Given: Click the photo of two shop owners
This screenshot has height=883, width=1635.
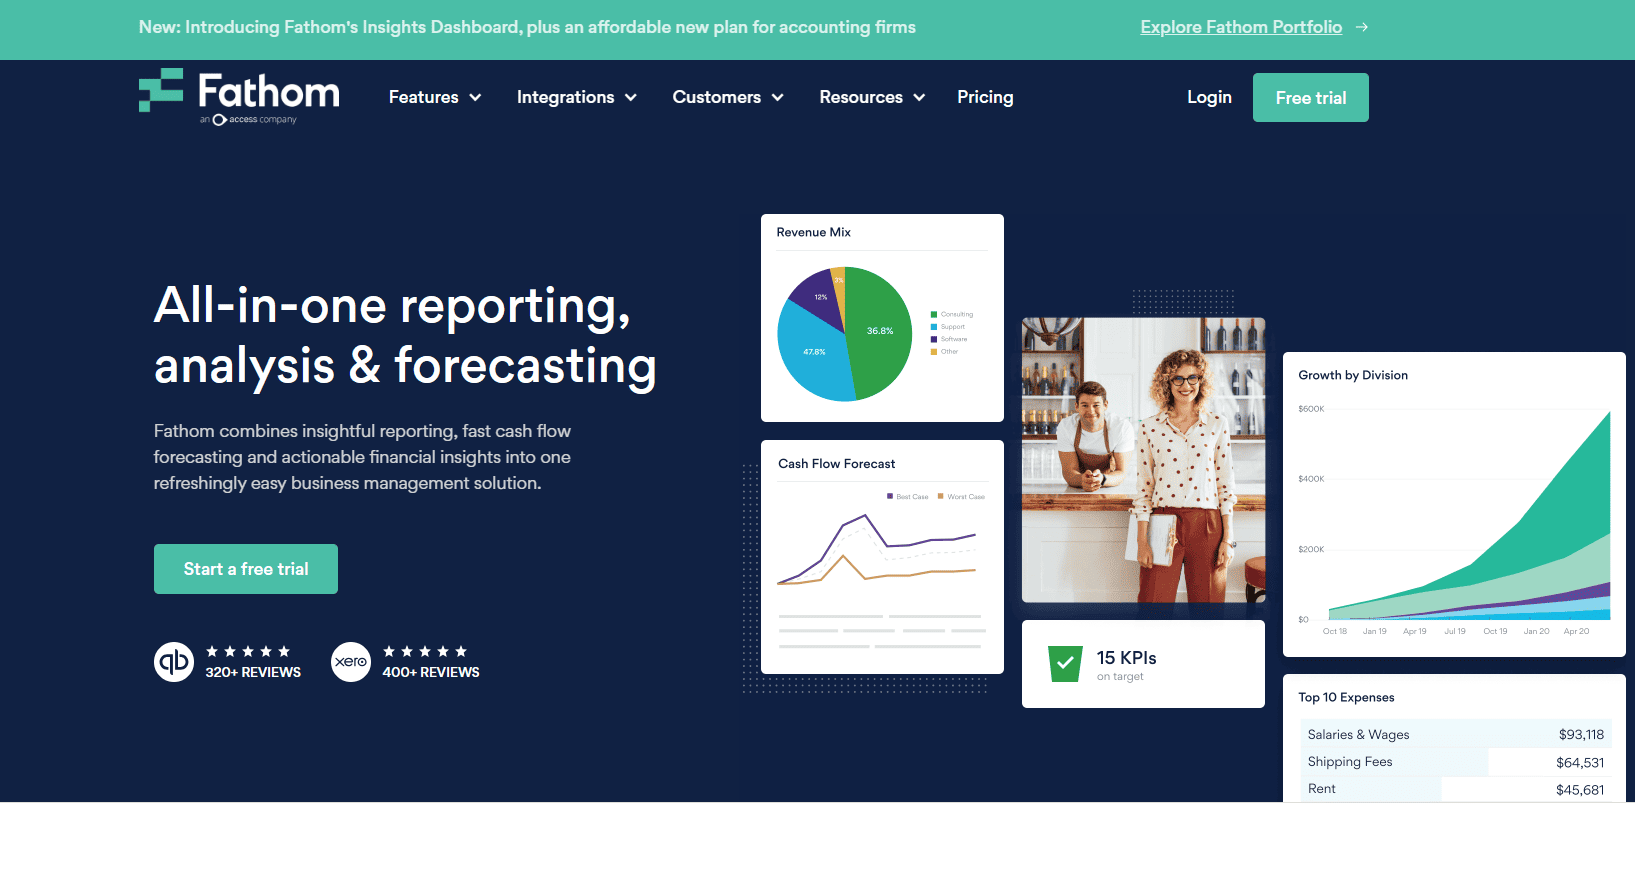Looking at the screenshot, I should click(x=1143, y=460).
